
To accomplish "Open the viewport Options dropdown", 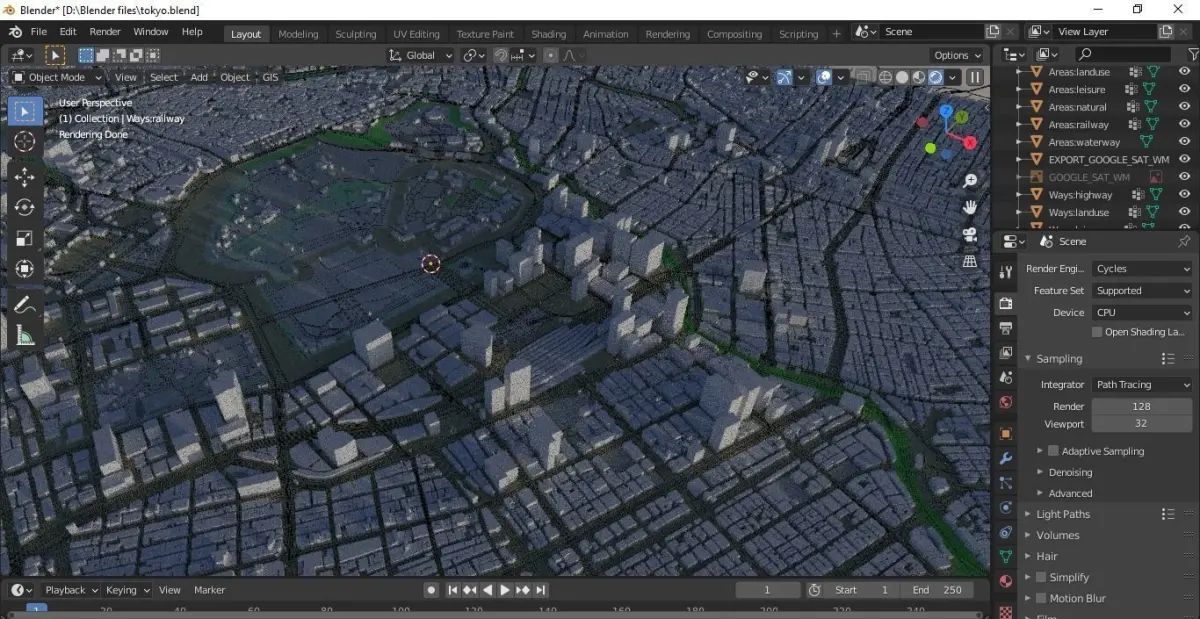I will coord(957,55).
